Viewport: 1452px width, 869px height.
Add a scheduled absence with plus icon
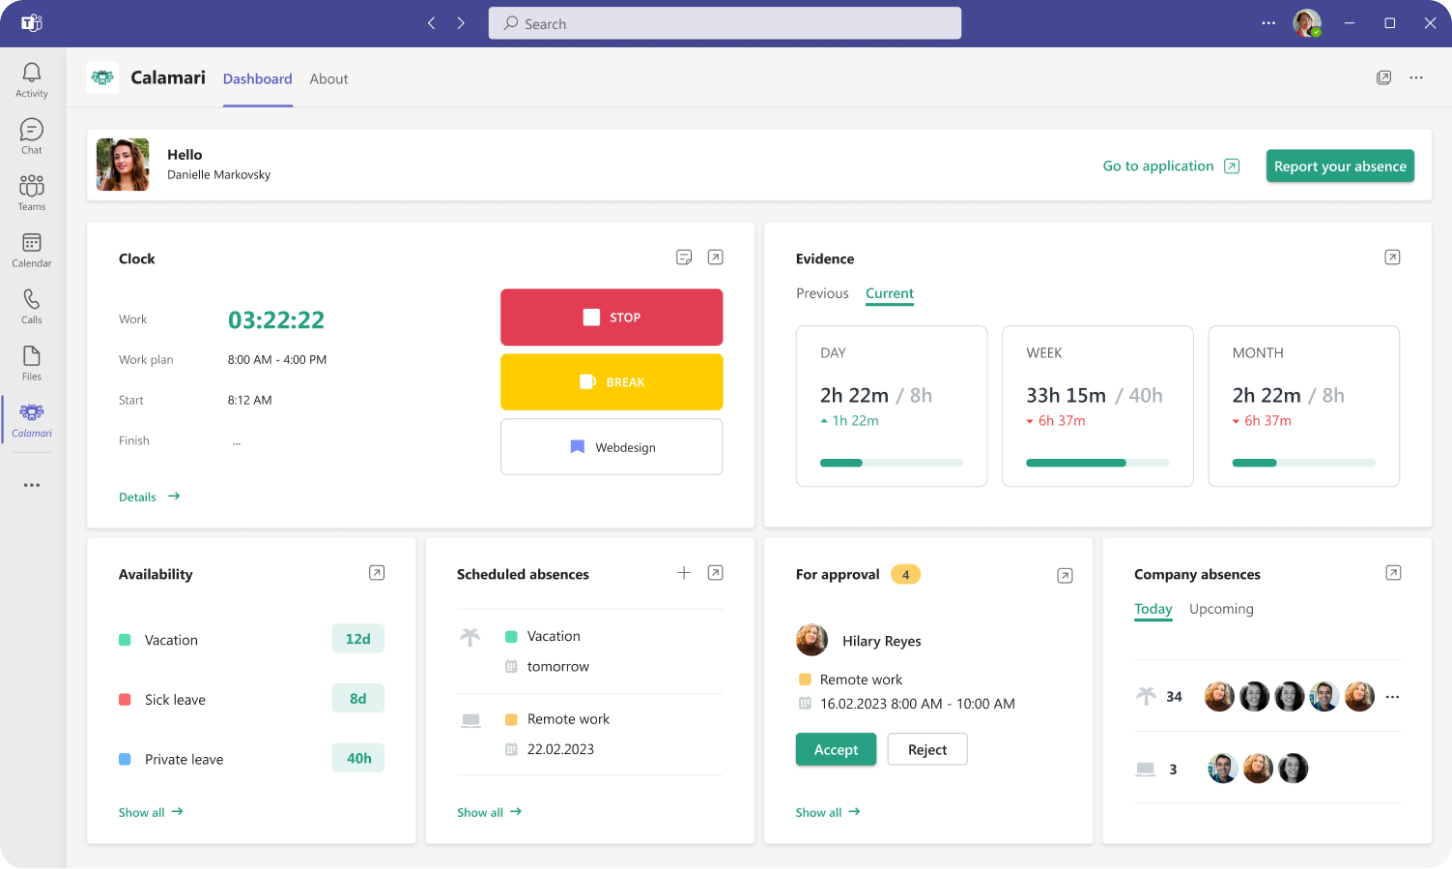[x=684, y=573]
